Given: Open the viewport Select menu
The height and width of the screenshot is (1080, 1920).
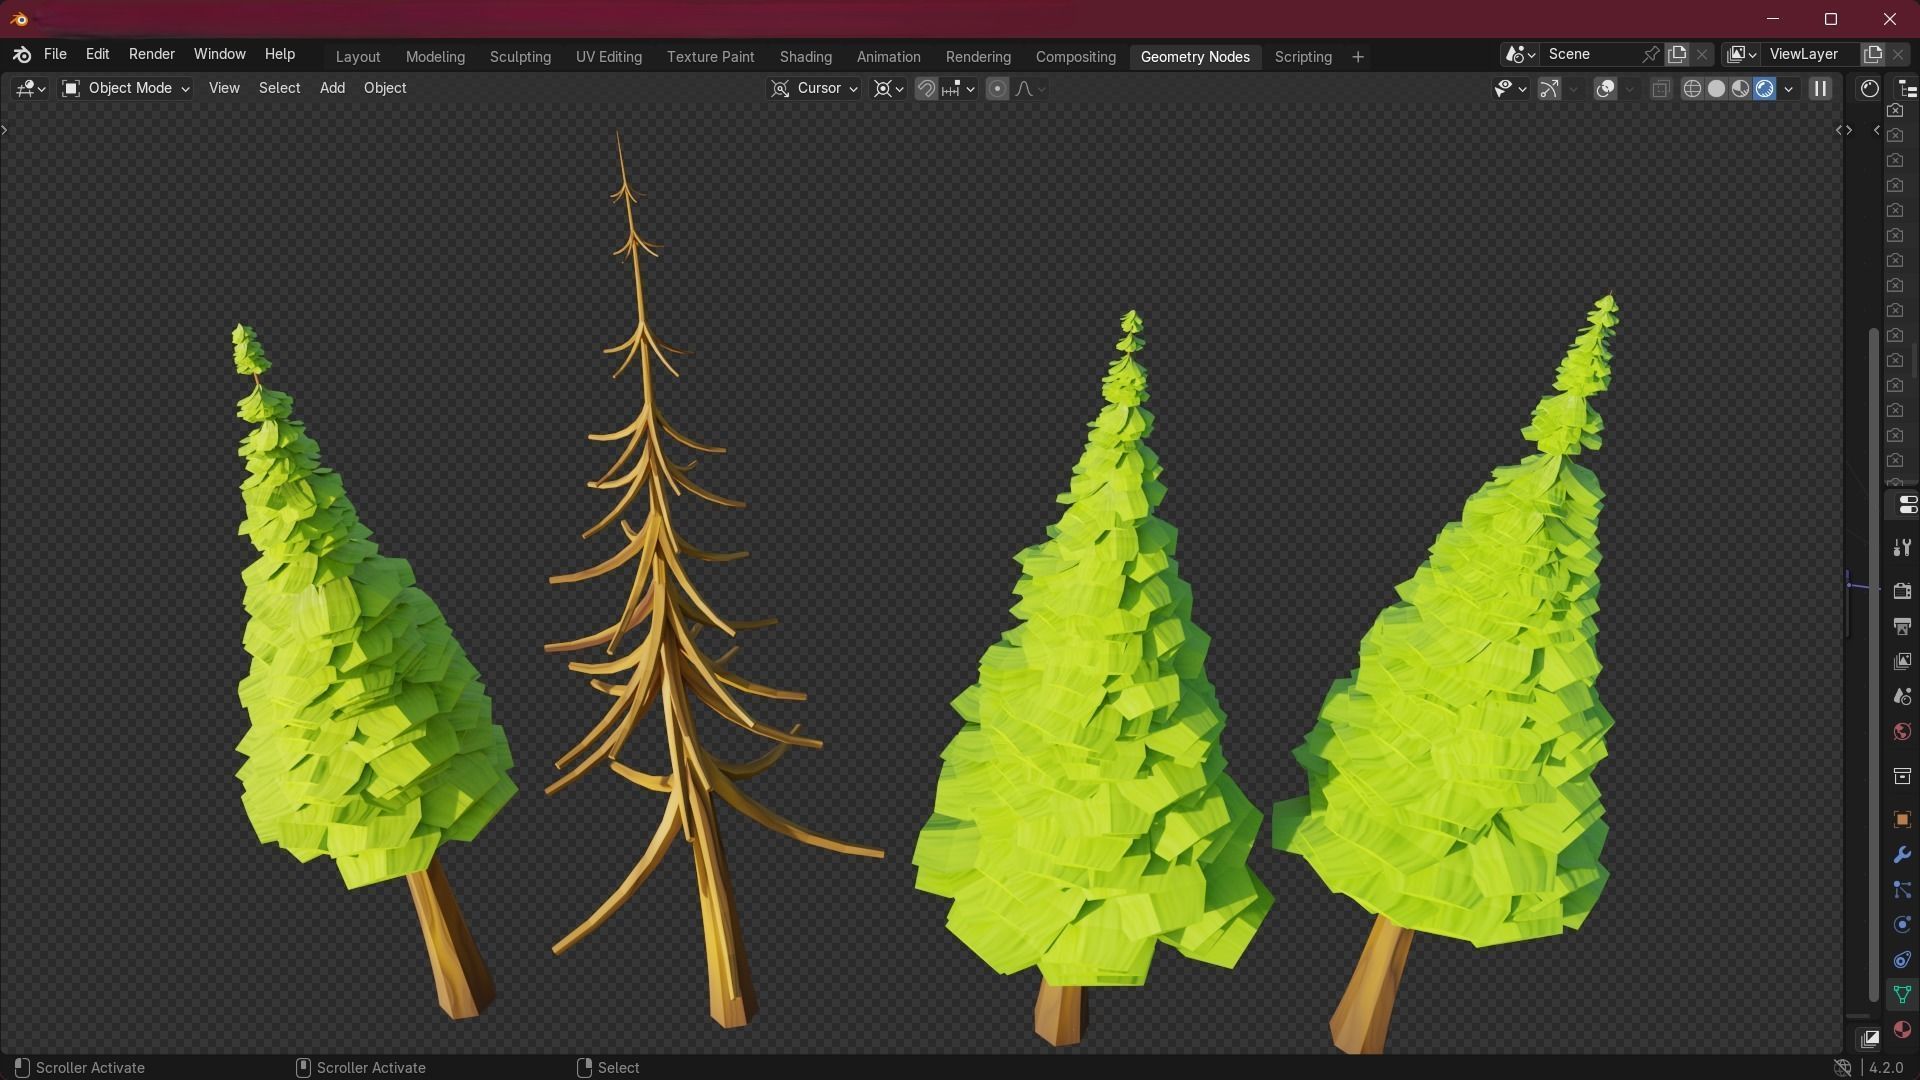Looking at the screenshot, I should [279, 89].
